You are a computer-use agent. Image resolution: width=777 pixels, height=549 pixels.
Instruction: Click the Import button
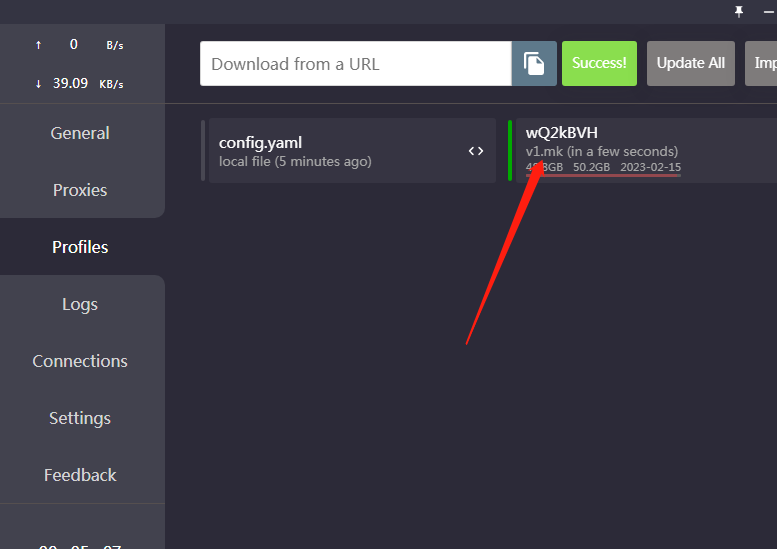(763, 63)
